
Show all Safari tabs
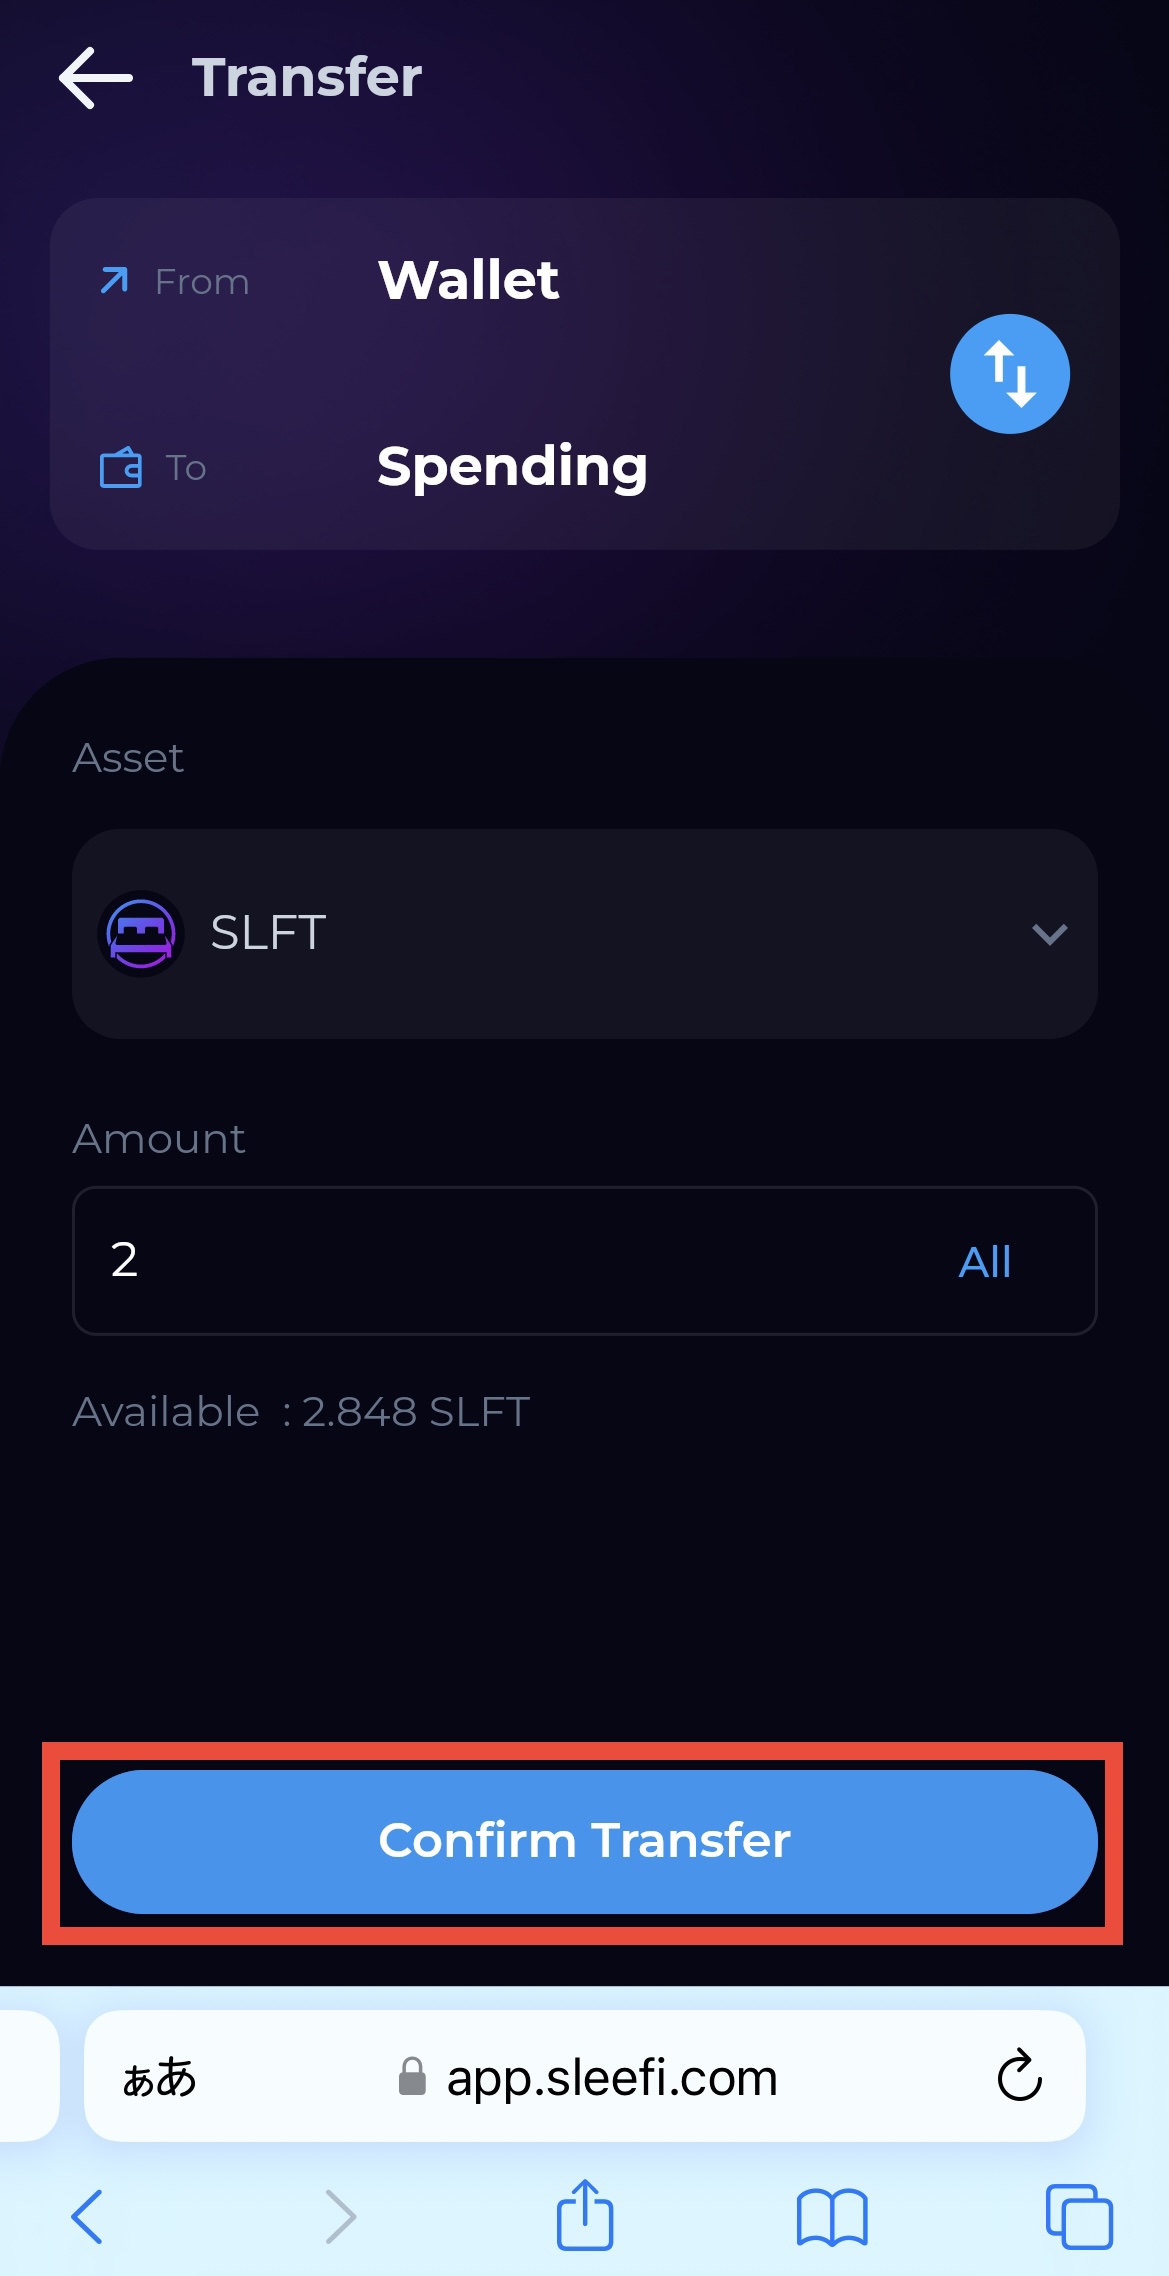click(x=1078, y=2216)
